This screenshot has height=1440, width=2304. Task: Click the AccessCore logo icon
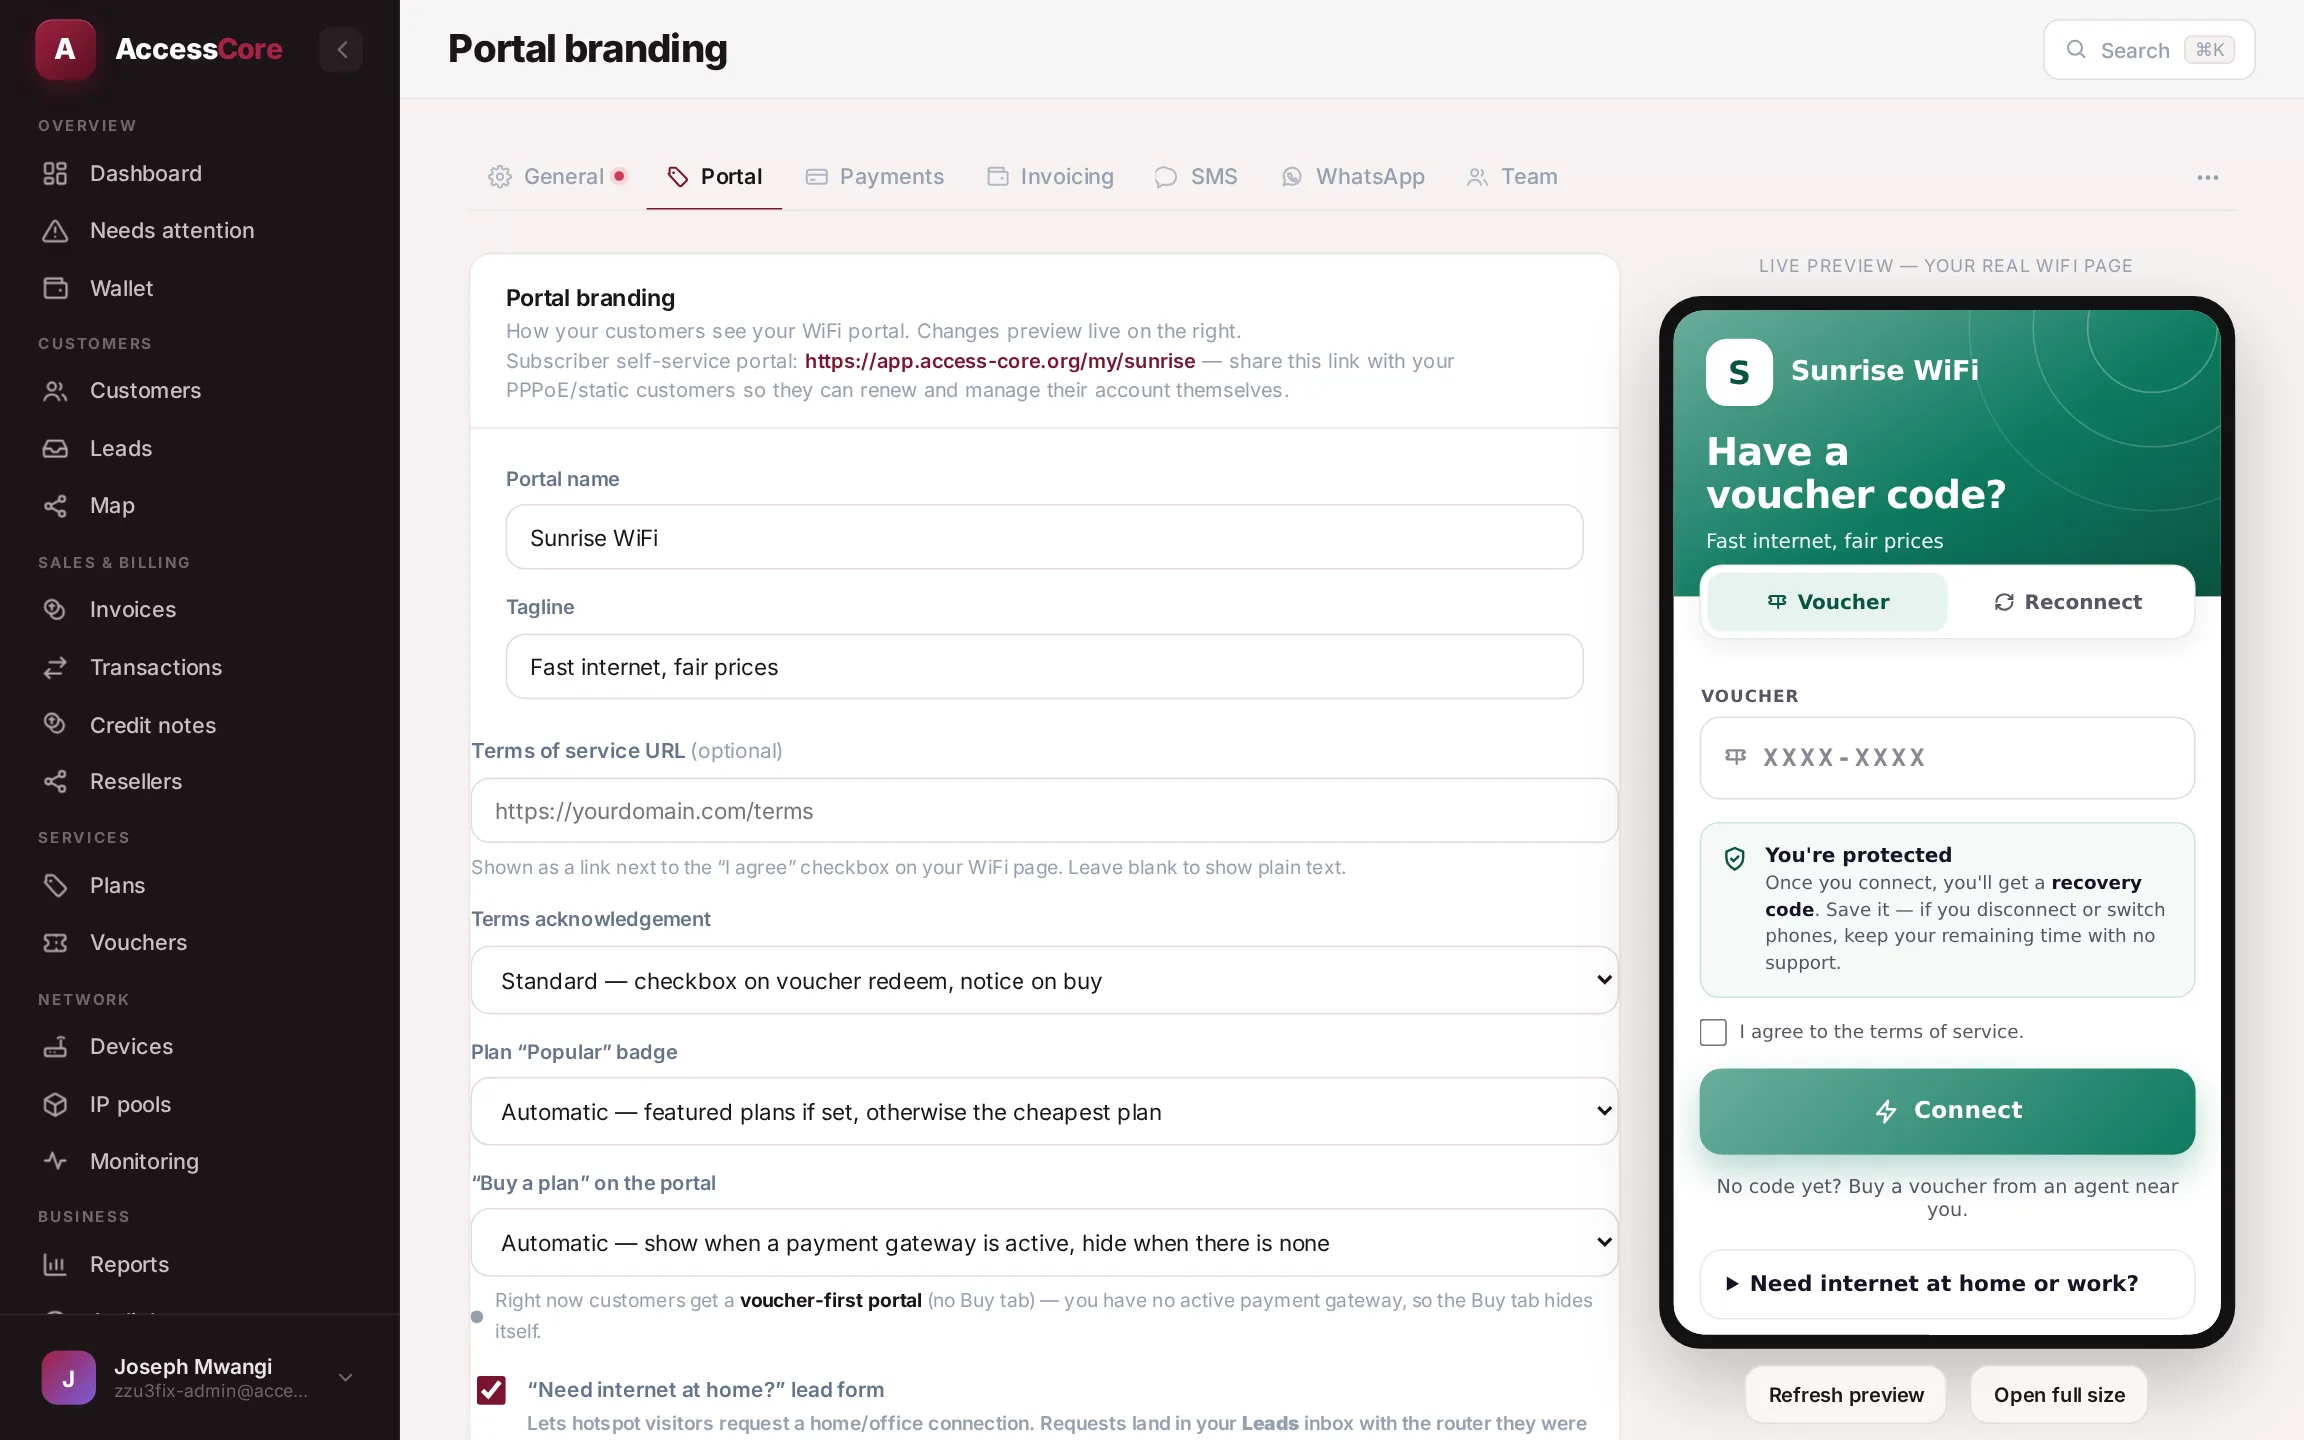pos(65,49)
